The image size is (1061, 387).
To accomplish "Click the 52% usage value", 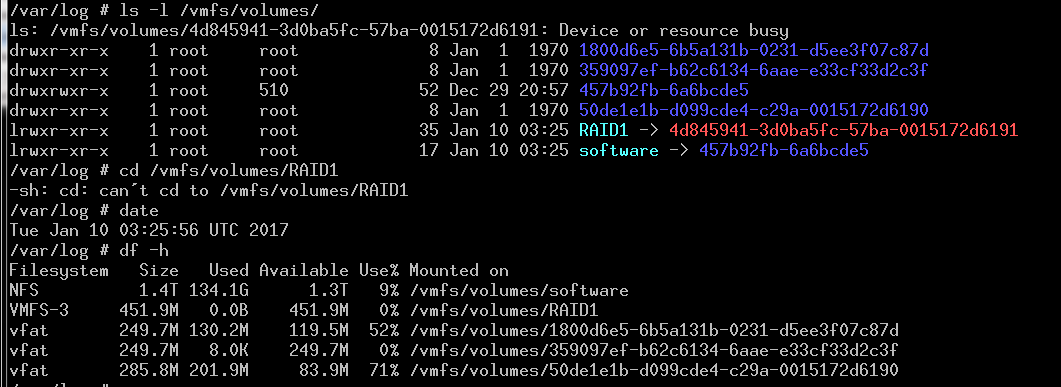I will click(384, 330).
